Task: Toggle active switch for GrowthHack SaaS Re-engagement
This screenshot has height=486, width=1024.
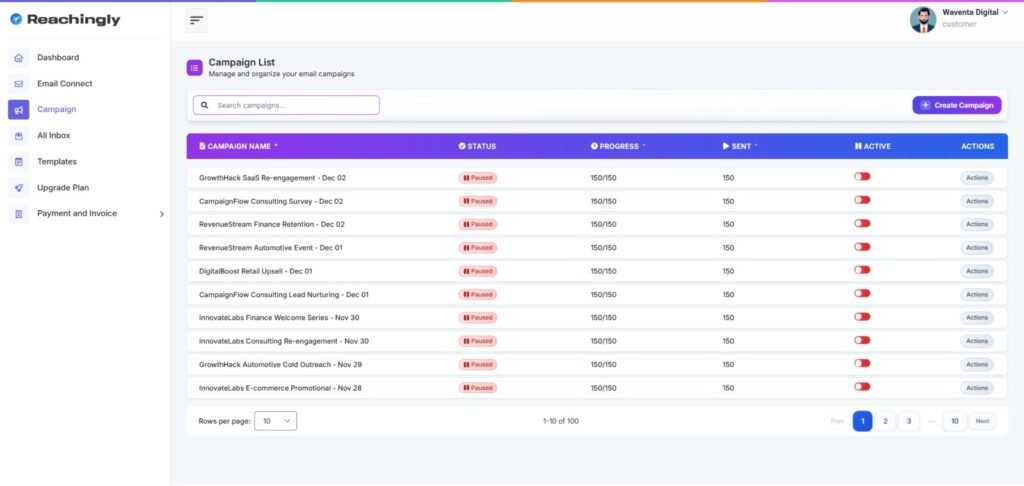Action: [862, 177]
